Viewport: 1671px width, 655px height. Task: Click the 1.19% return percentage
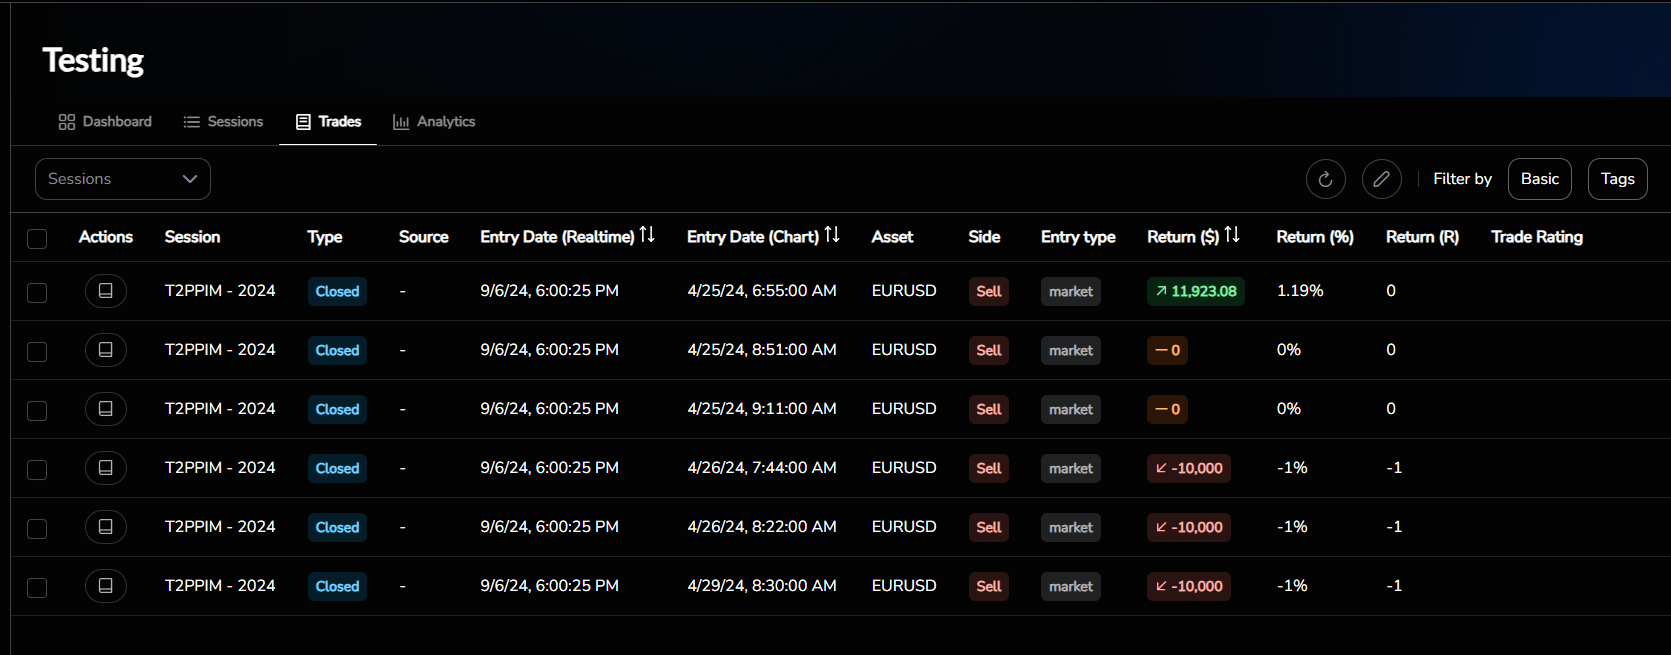pyautogui.click(x=1300, y=291)
